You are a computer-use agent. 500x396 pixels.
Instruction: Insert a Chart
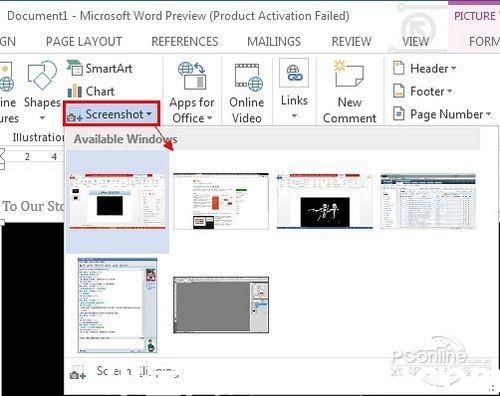pos(91,91)
